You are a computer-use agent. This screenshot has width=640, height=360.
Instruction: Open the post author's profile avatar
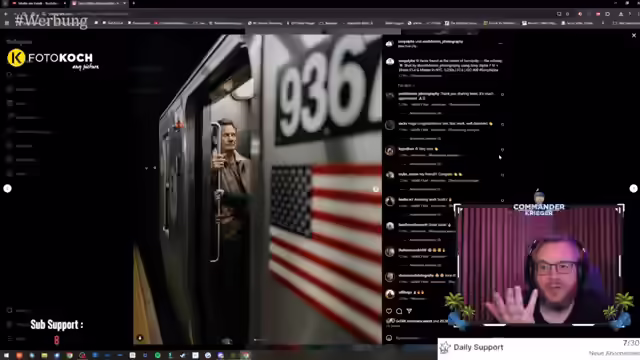click(390, 43)
